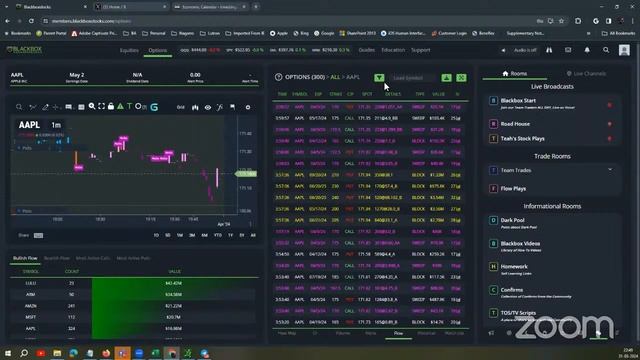The width and height of the screenshot is (640, 360).
Task: Click the lock icon on chart toolbar
Action: pos(111,107)
